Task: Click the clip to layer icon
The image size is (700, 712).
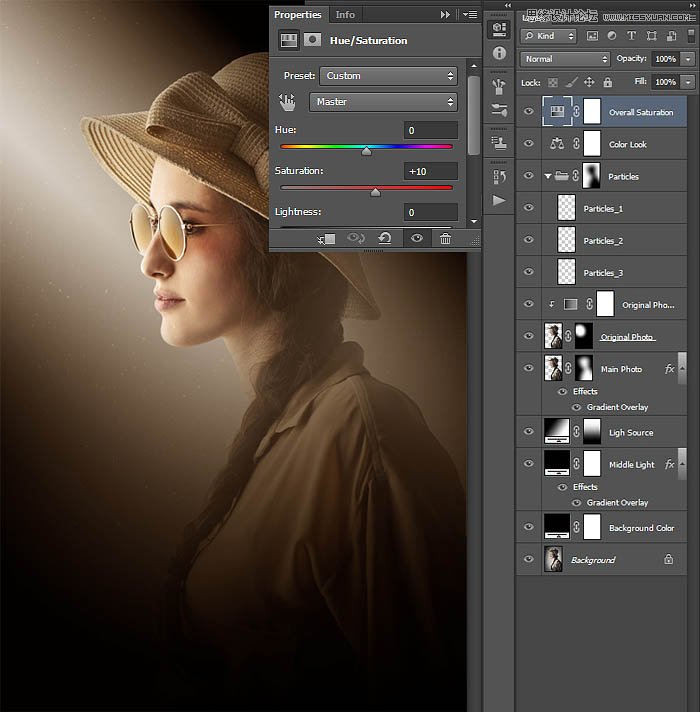Action: (326, 238)
